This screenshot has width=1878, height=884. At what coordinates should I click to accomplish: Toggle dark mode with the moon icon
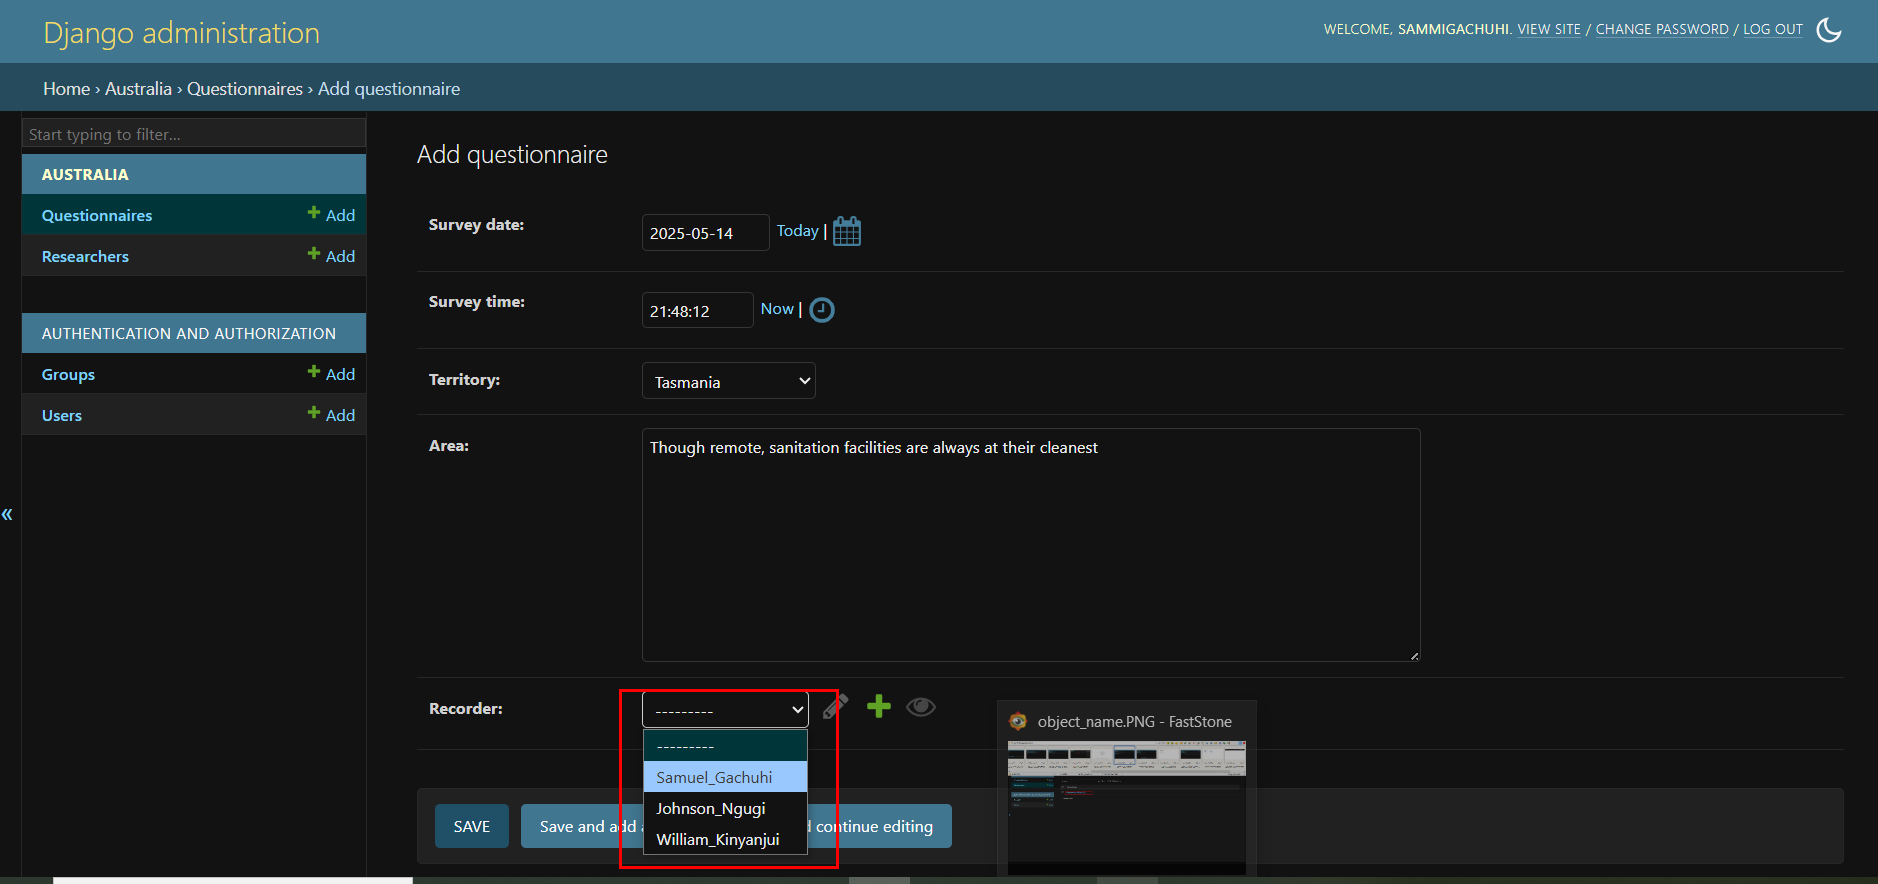point(1828,30)
